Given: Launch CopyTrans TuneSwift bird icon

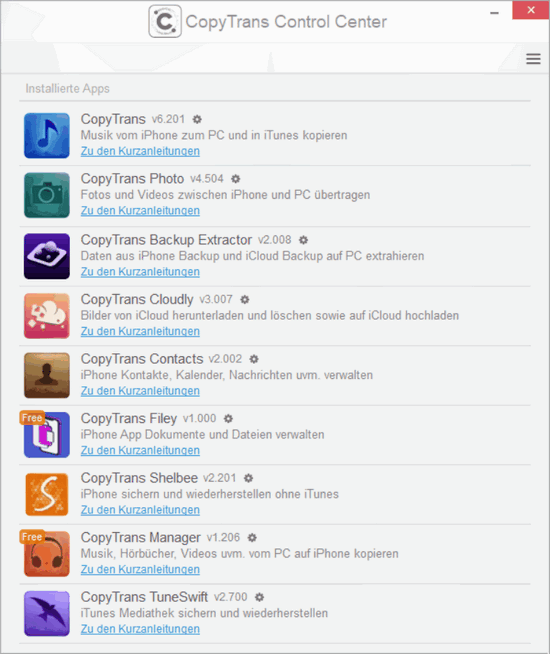Looking at the screenshot, I should coord(47,614).
